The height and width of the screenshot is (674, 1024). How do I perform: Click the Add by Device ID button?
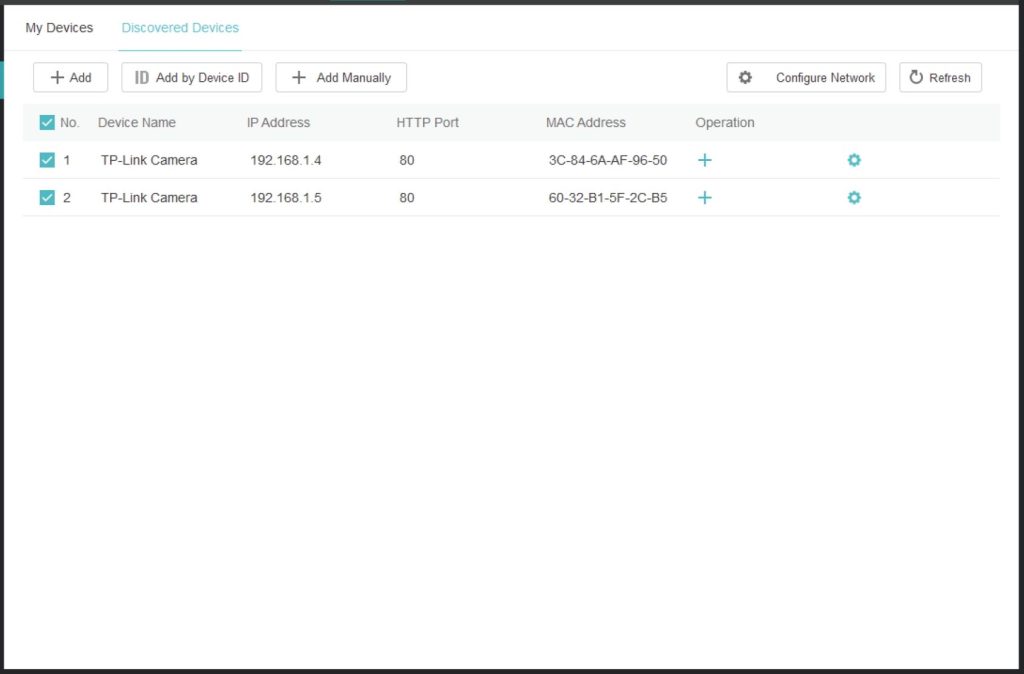(x=191, y=77)
